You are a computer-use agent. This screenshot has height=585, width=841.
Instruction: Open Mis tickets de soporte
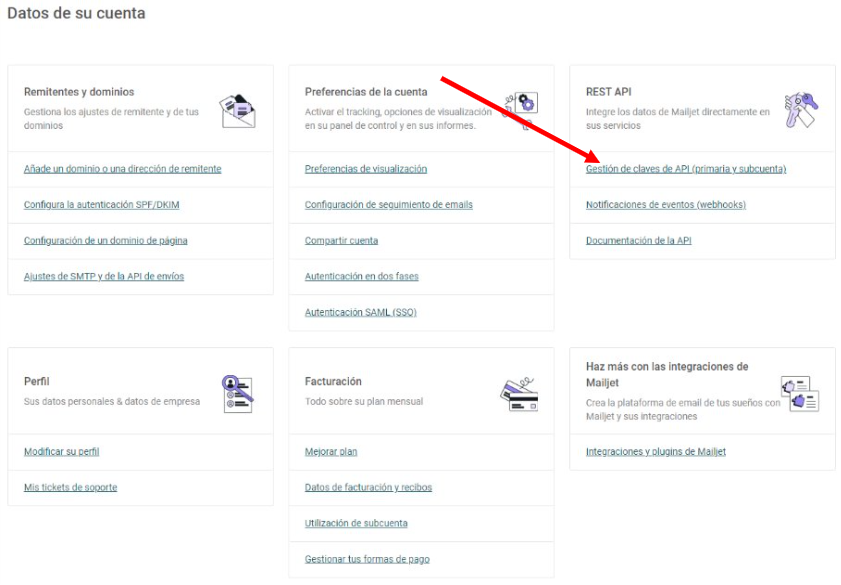(70, 487)
